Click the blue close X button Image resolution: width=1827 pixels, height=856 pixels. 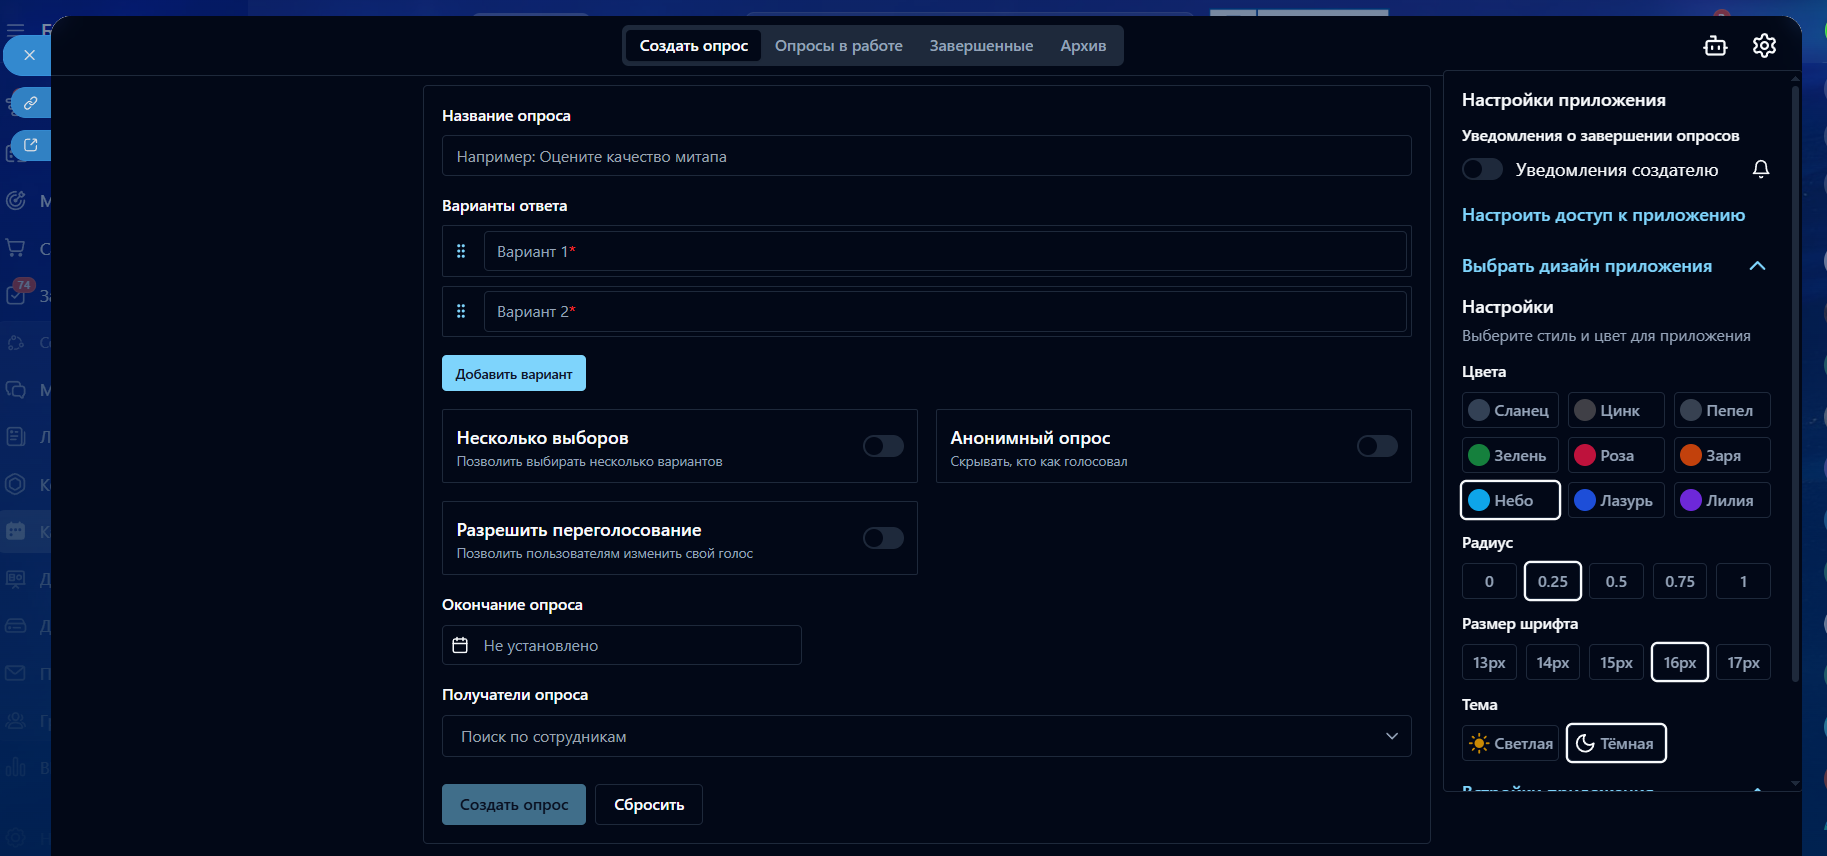coord(29,55)
